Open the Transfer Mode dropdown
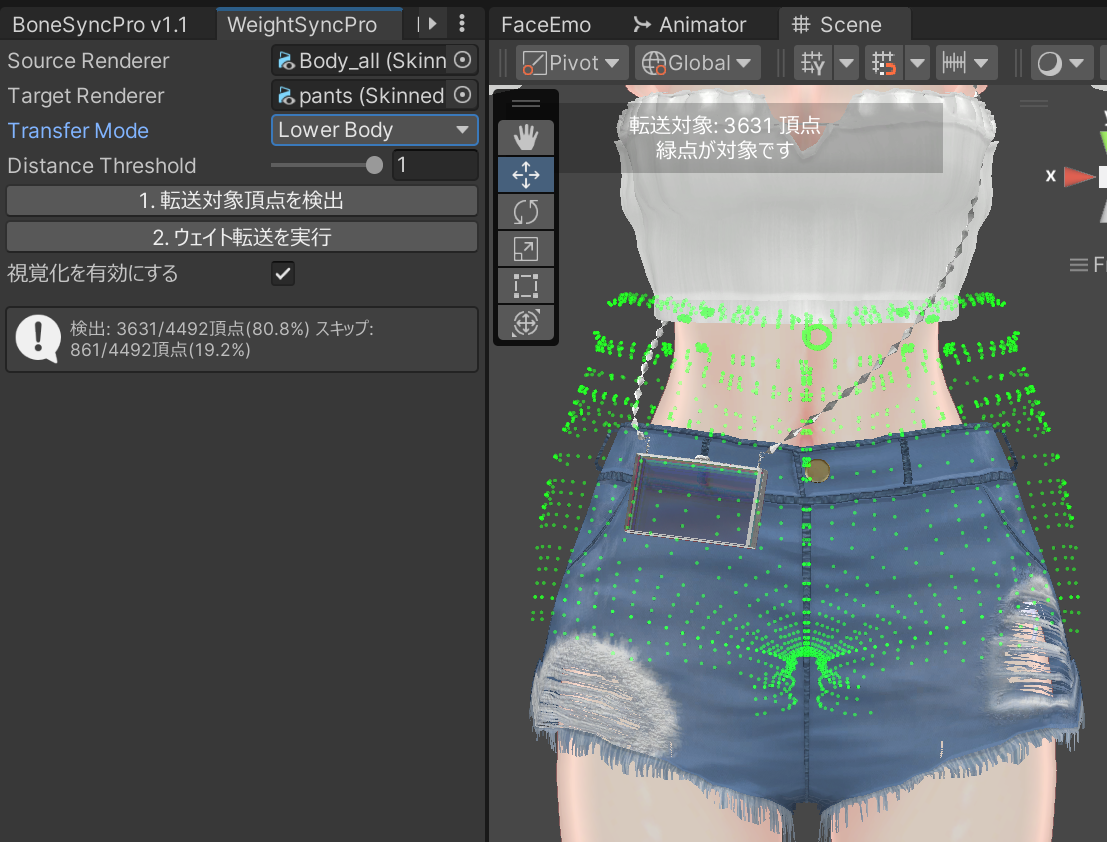The image size is (1107, 842). 374,129
